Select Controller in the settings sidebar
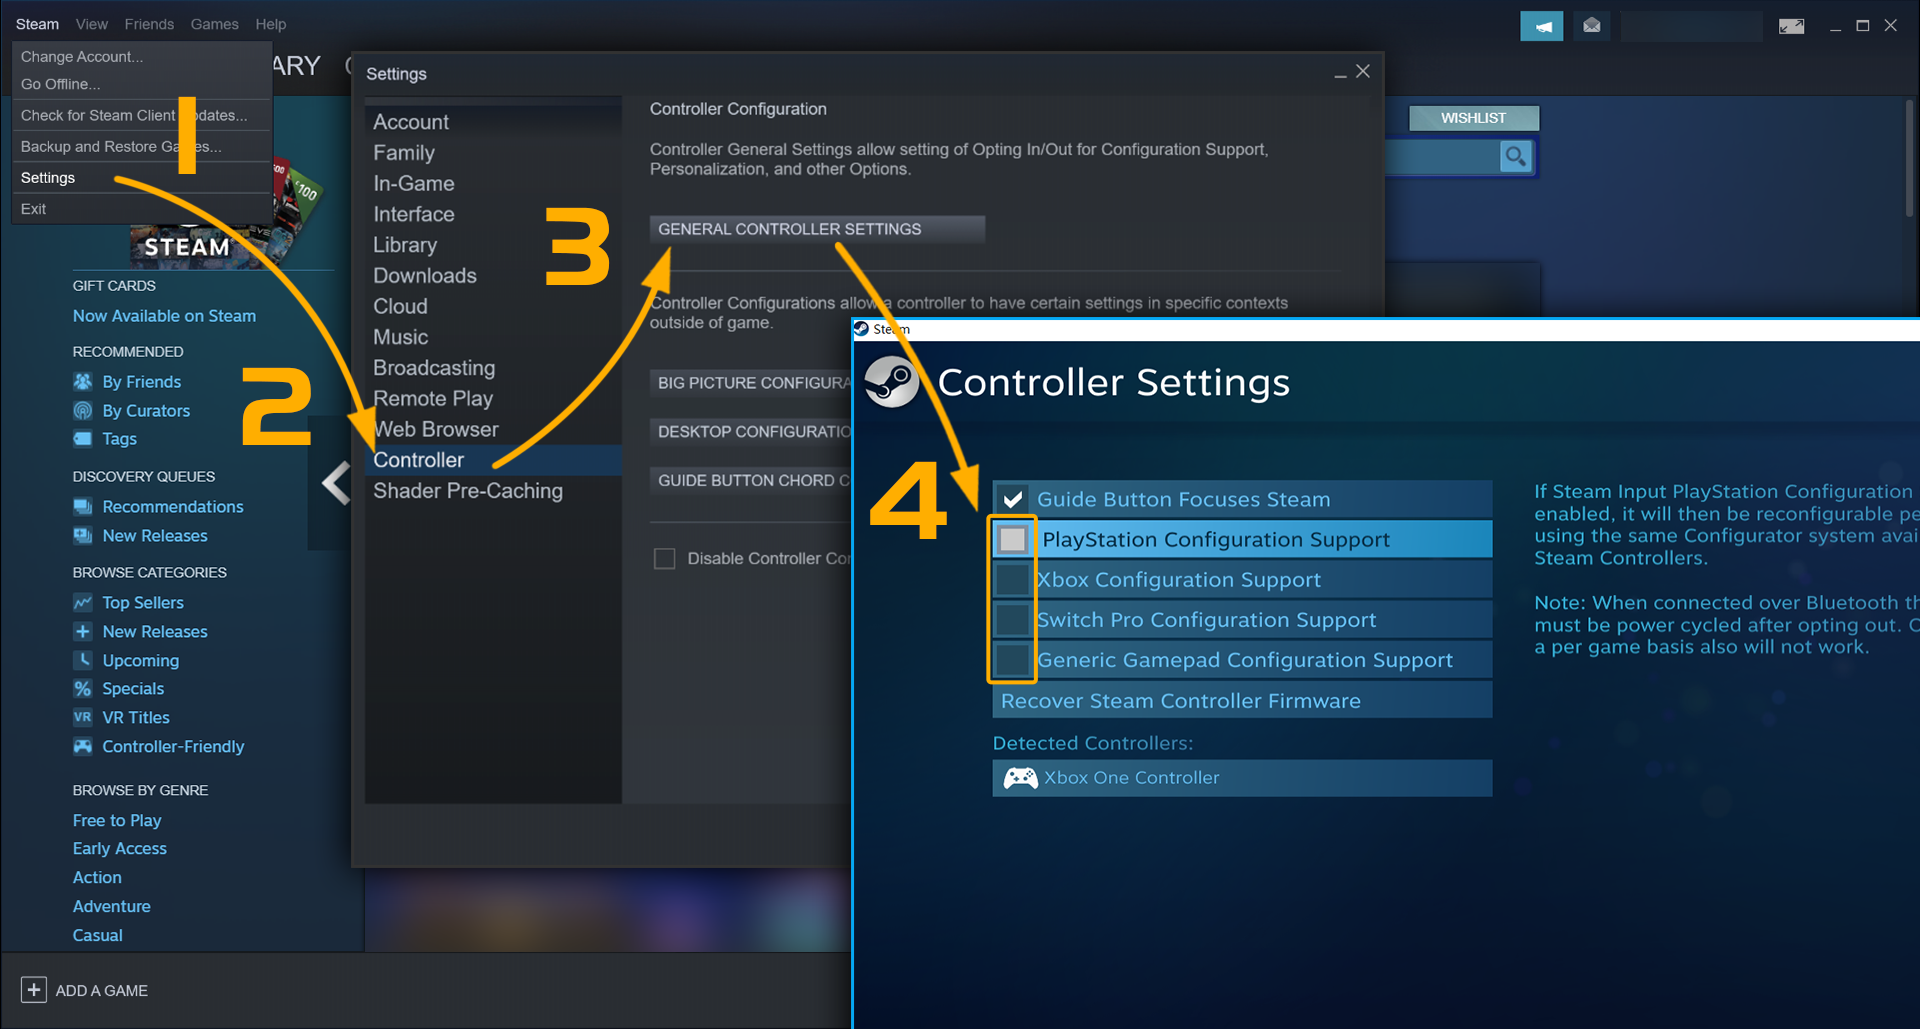Image resolution: width=1920 pixels, height=1029 pixels. [418, 460]
